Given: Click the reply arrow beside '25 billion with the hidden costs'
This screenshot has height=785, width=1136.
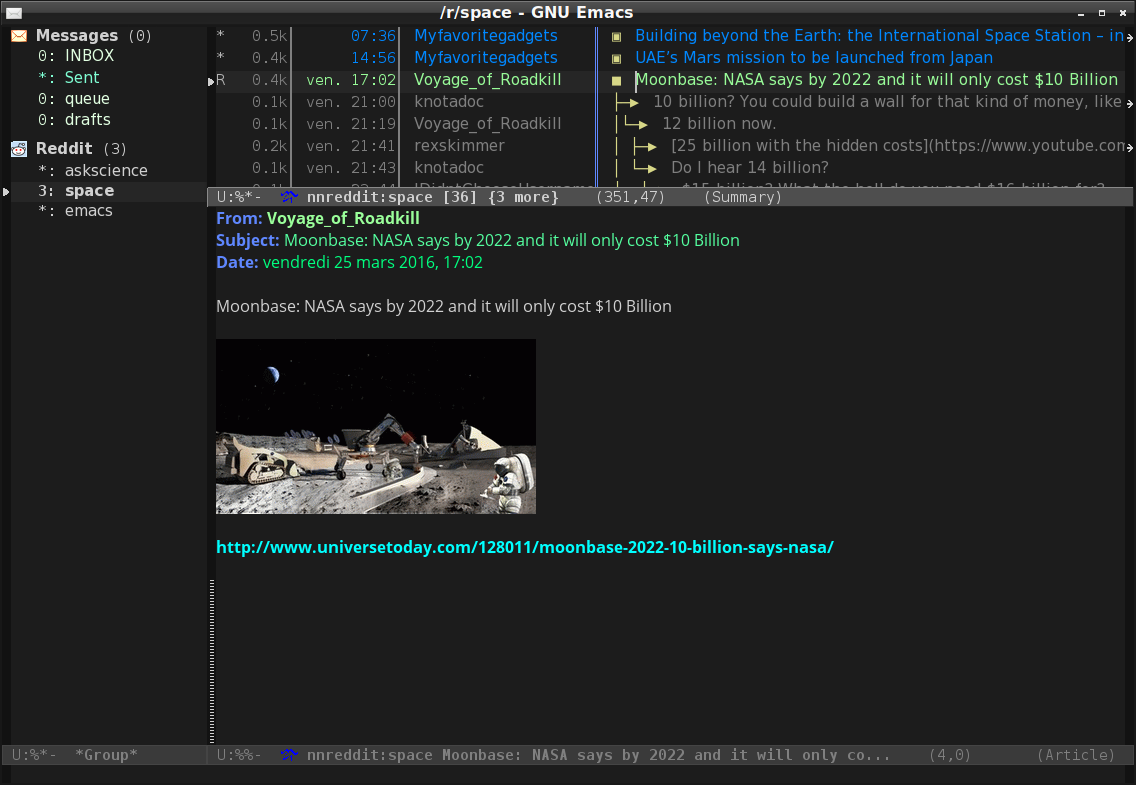Looking at the screenshot, I should coord(645,146).
